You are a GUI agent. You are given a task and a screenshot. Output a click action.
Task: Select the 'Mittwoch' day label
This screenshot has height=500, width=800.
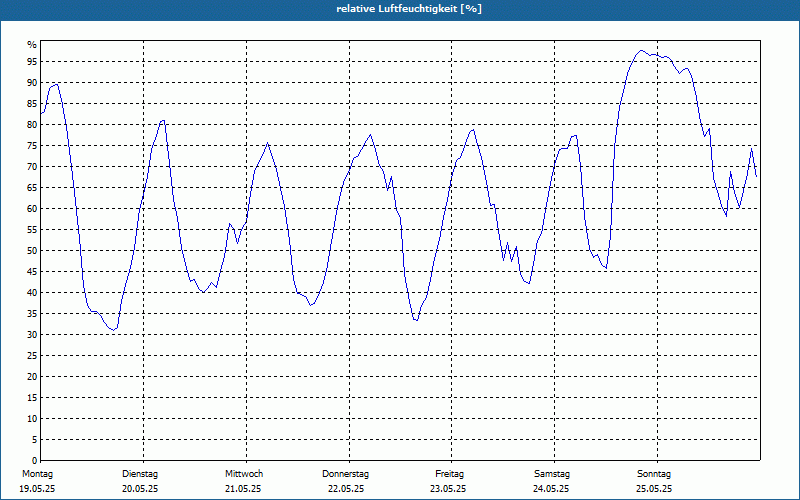[x=244, y=474]
